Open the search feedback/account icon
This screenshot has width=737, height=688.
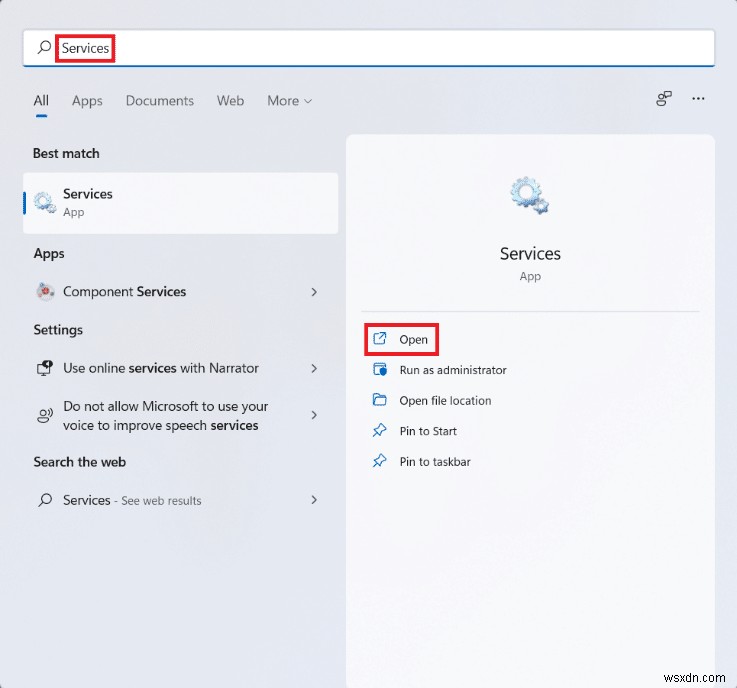point(664,99)
